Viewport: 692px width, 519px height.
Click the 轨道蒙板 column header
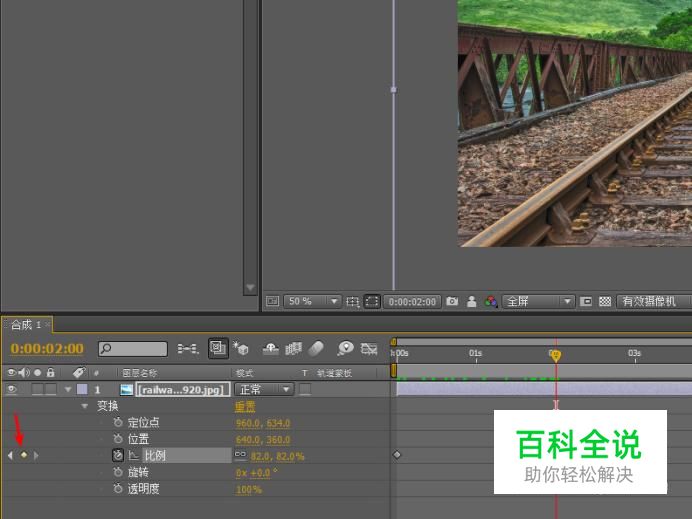tap(334, 373)
